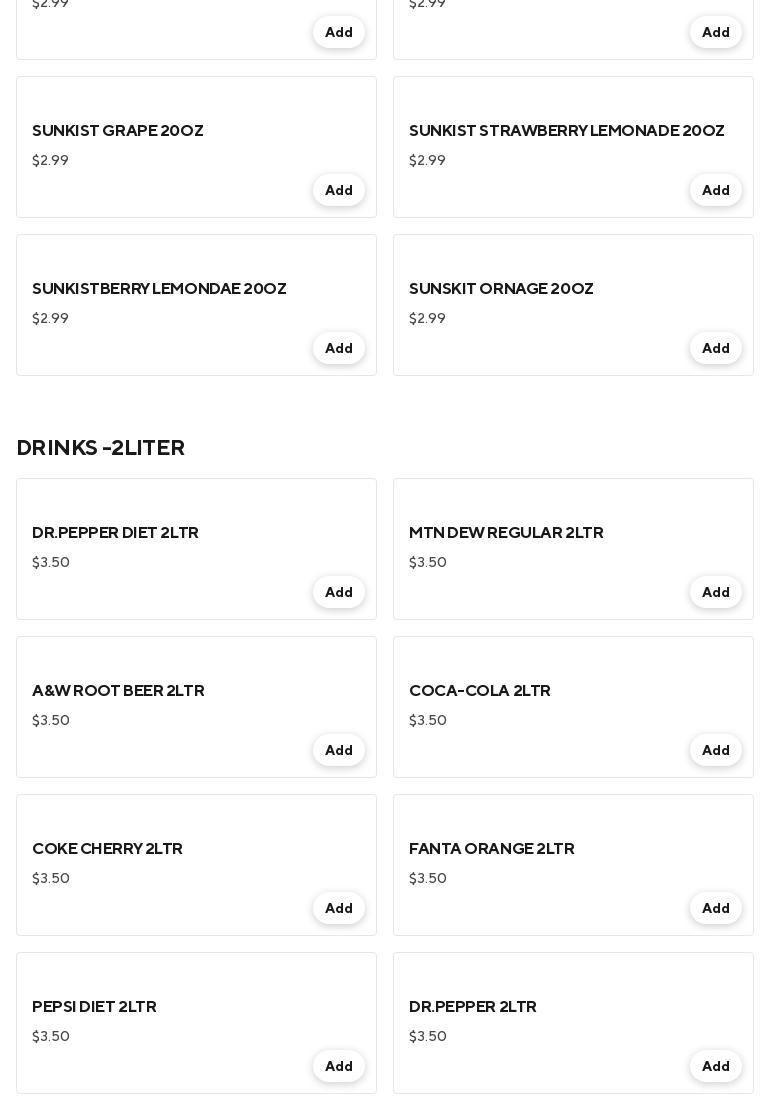Select the Fanta Orange 2LTR item name
Screen dimensions: 770x1096
[492, 849]
